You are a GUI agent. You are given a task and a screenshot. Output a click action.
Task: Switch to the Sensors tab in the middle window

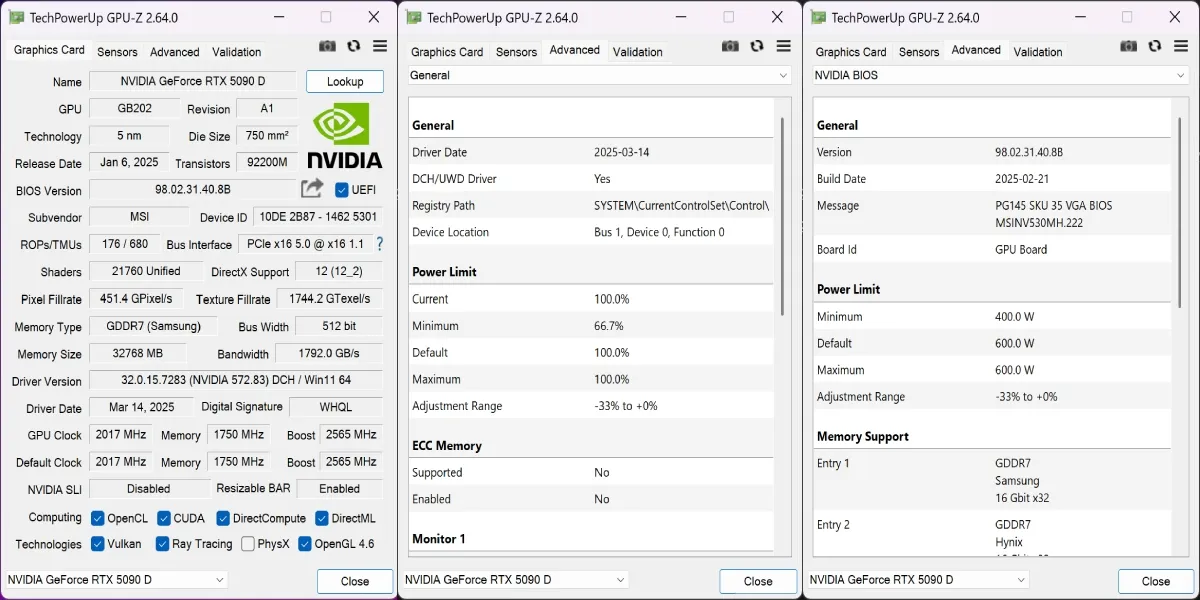click(x=516, y=52)
